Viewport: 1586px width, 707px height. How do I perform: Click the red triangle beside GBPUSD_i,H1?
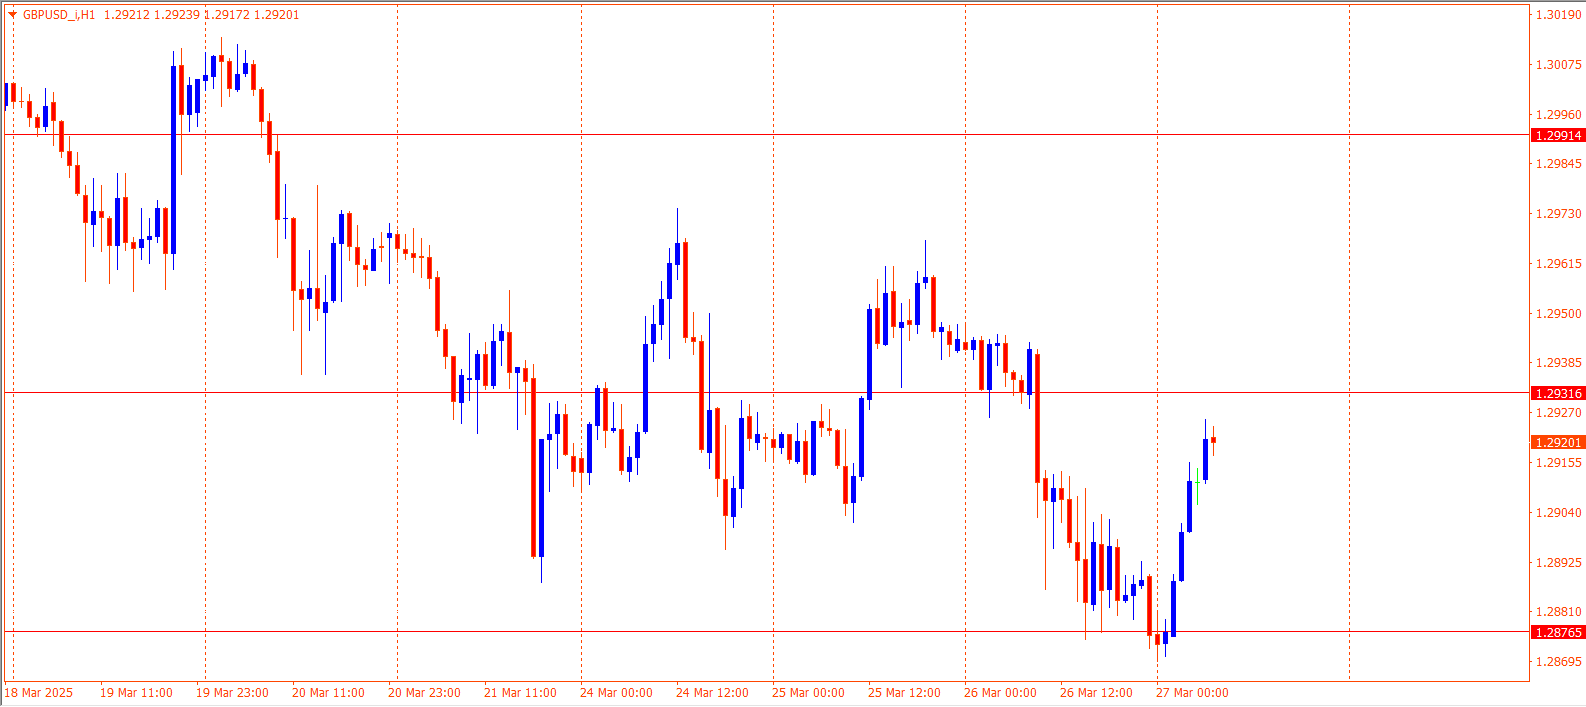click(12, 15)
